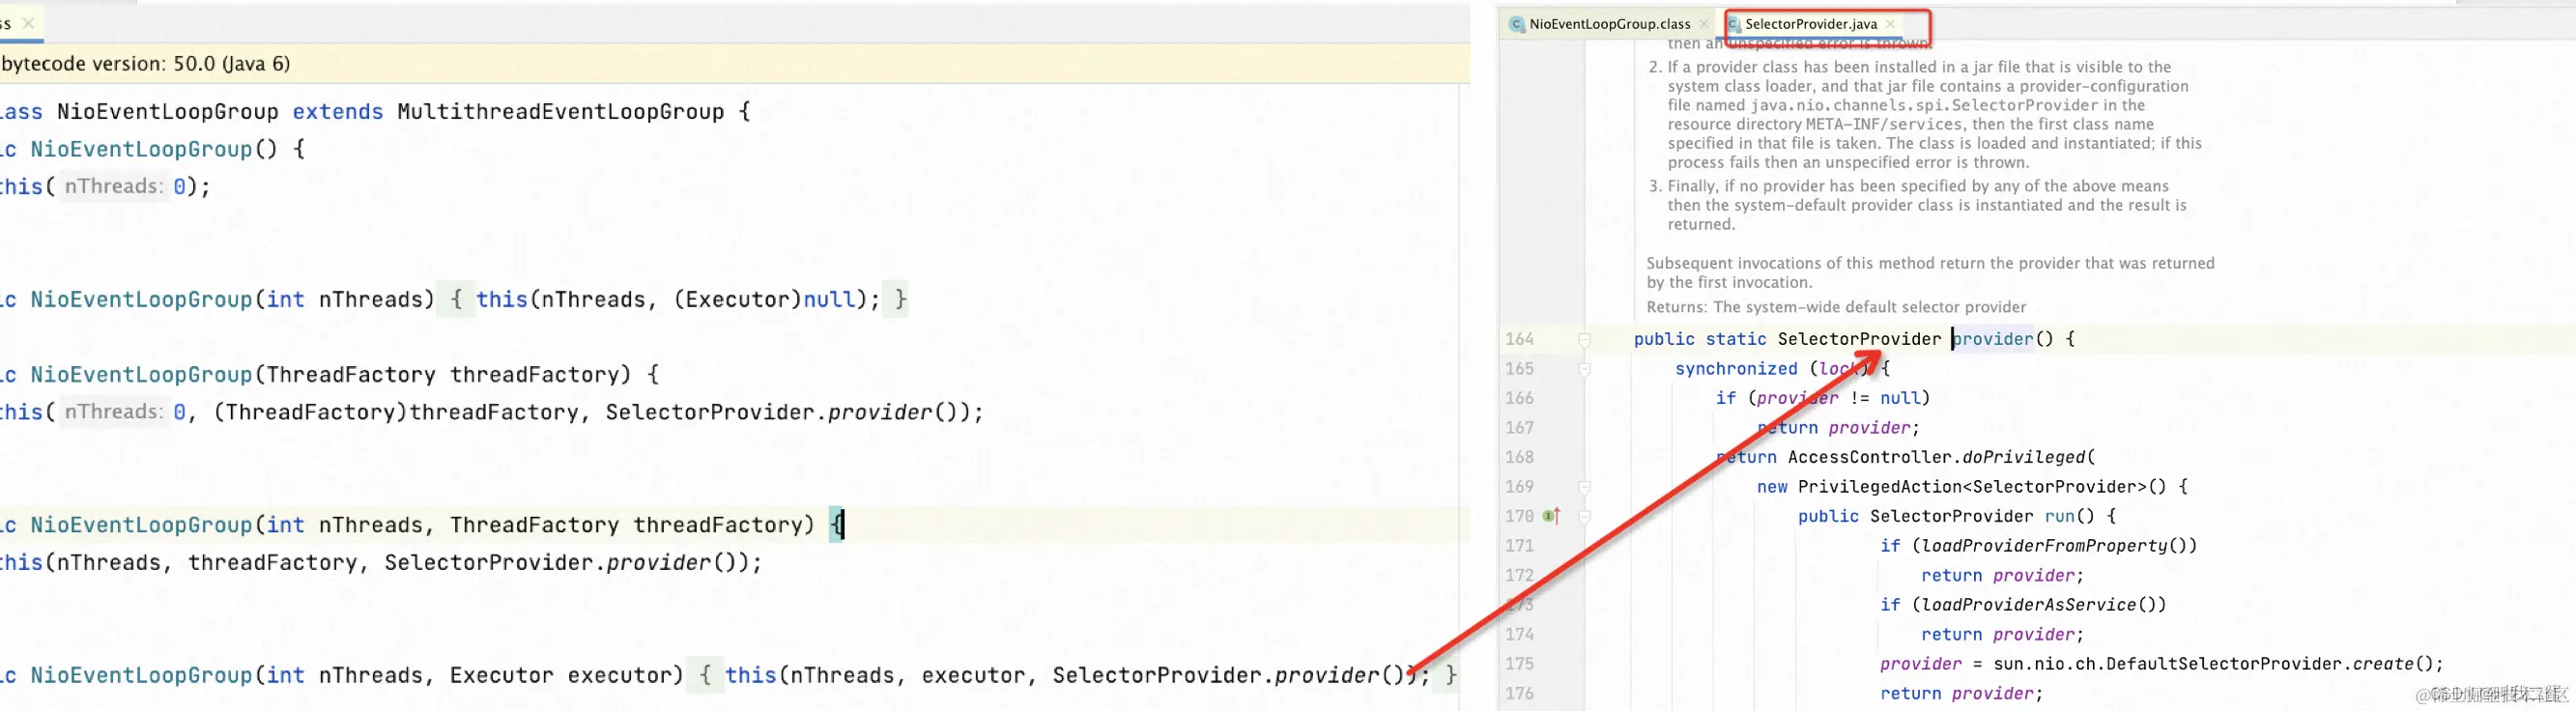Image resolution: width=2576 pixels, height=711 pixels.
Task: Switch to the NioEventLoopGroup.class tab
Action: click(x=1609, y=24)
